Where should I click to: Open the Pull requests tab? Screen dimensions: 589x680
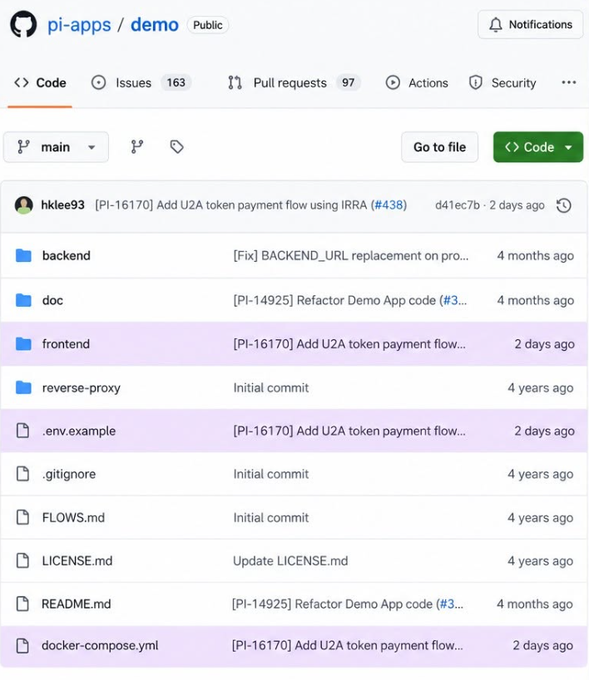tap(294, 82)
